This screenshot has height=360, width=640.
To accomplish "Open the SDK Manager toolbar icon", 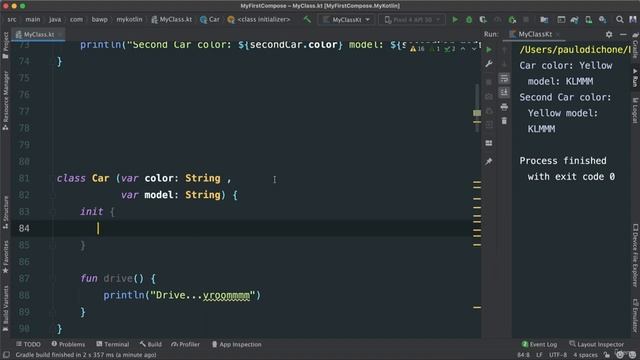I will [602, 19].
